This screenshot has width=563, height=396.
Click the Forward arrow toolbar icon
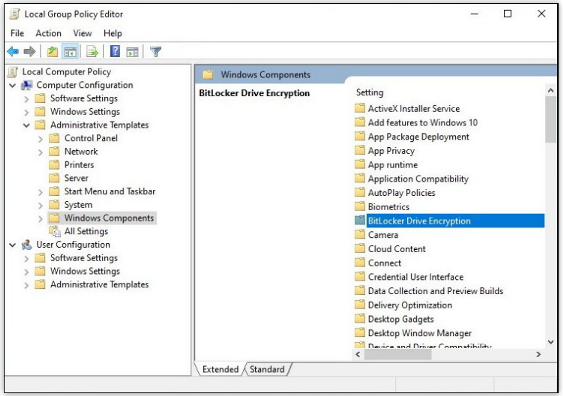click(x=30, y=52)
